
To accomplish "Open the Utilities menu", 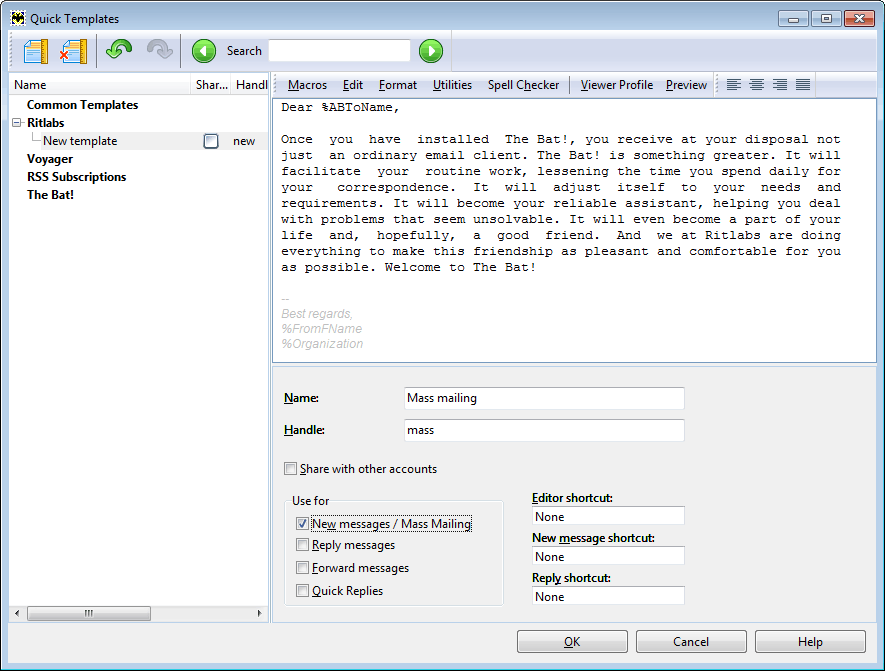I will point(452,85).
